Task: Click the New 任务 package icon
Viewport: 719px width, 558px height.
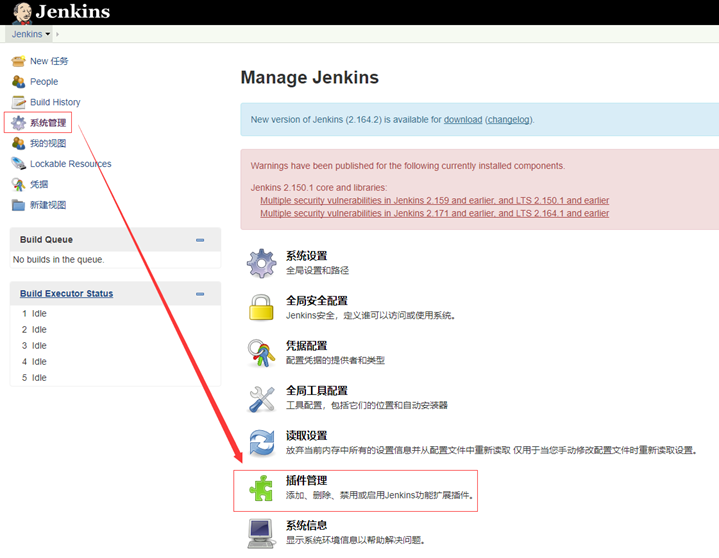Action: (x=18, y=61)
